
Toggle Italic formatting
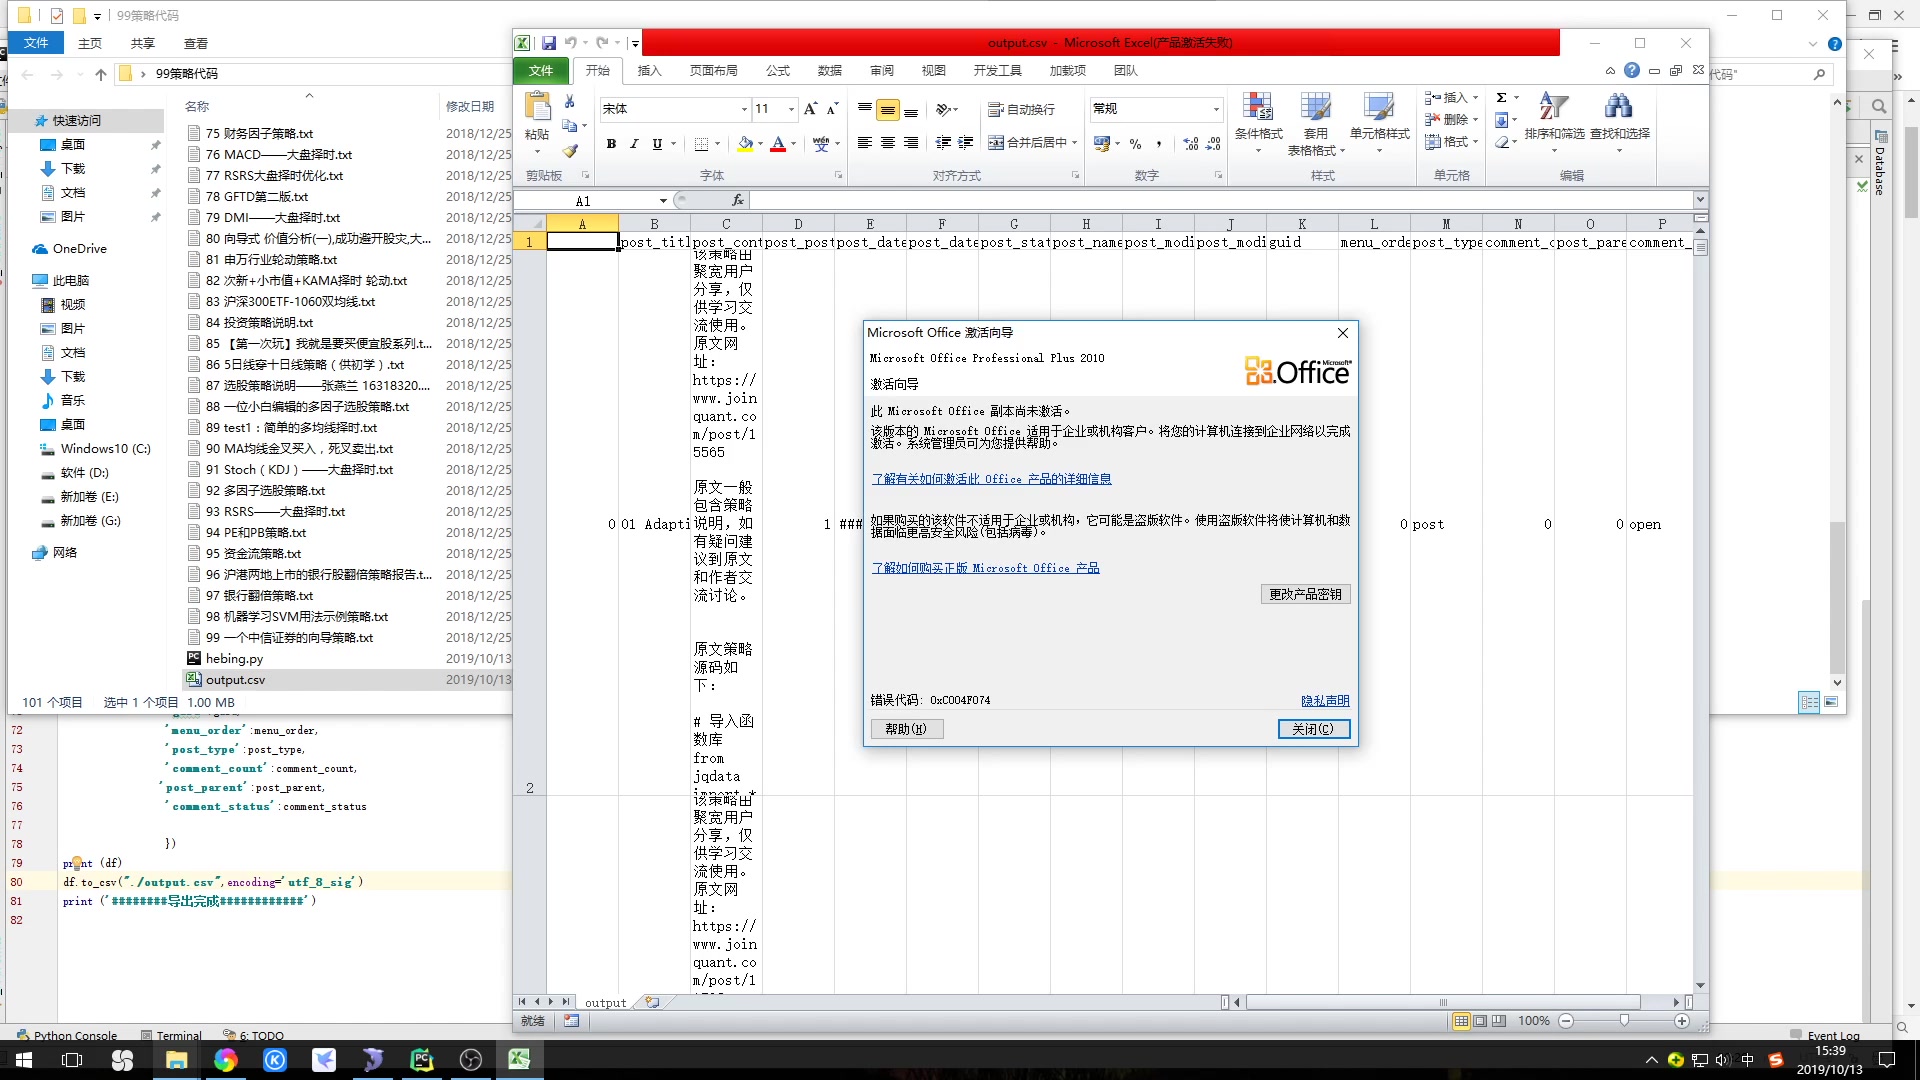pos(634,144)
